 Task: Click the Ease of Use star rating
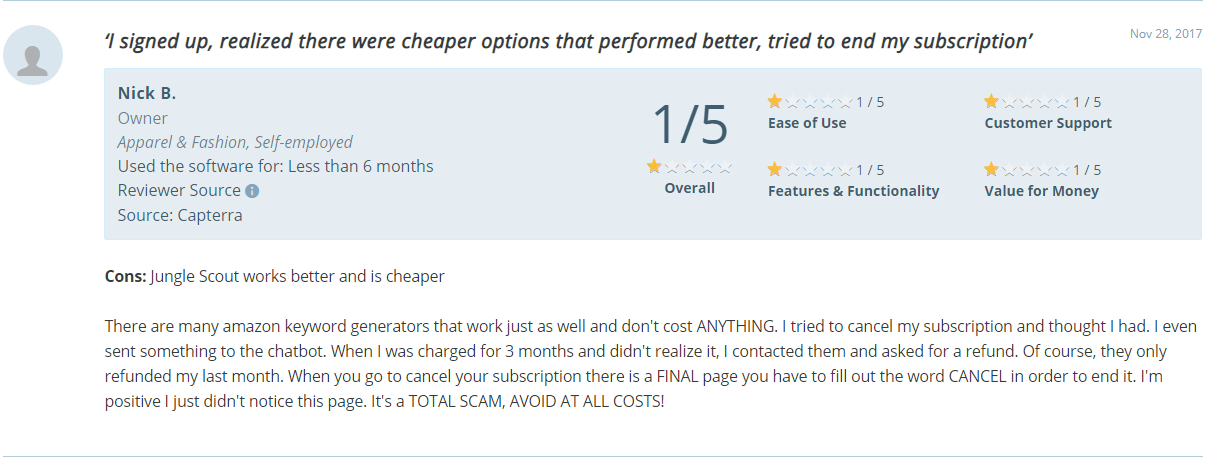pos(810,101)
